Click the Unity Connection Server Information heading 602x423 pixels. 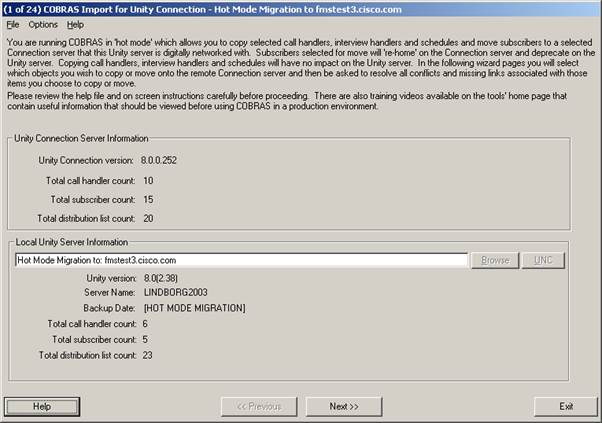click(81, 139)
